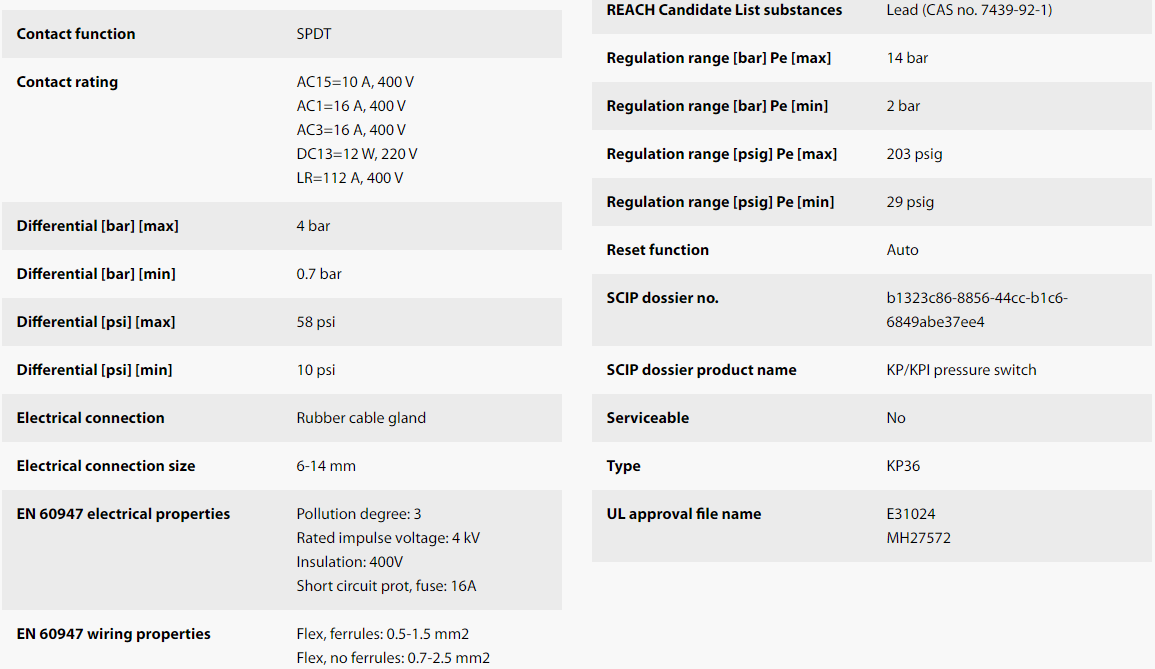Select the Rubber cable gland value
Image resolution: width=1155 pixels, height=669 pixels.
point(361,418)
